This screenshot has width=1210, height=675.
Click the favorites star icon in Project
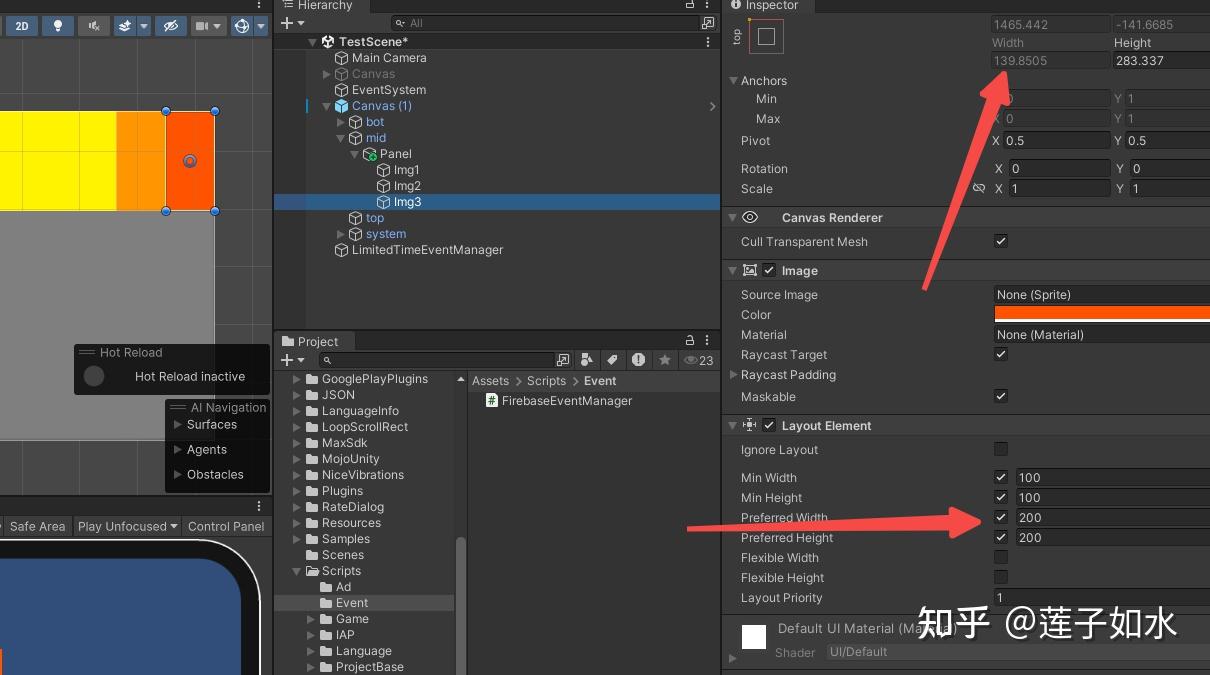(x=664, y=360)
